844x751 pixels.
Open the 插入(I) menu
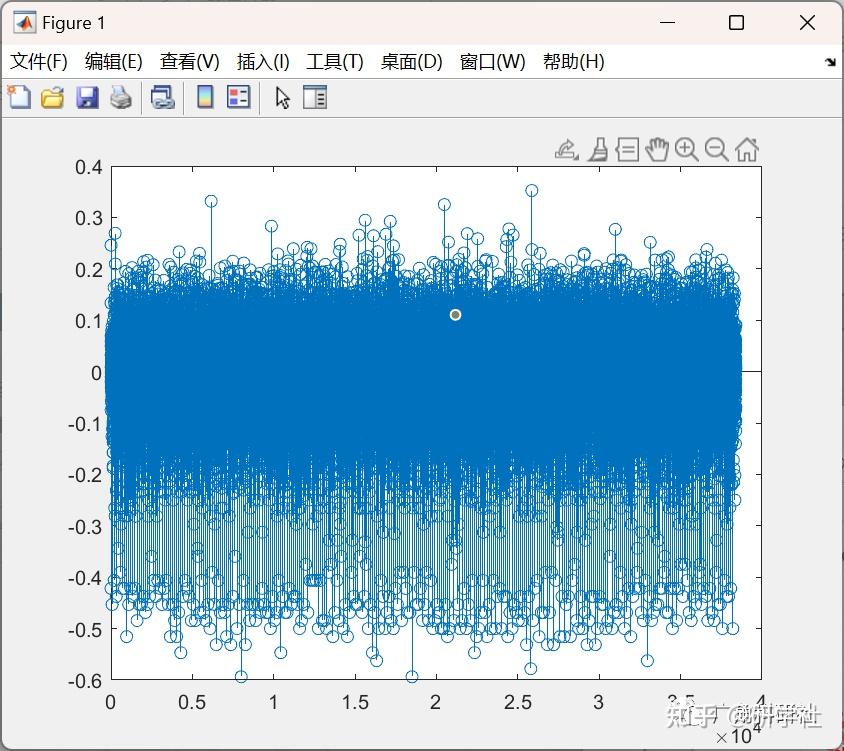[x=263, y=61]
